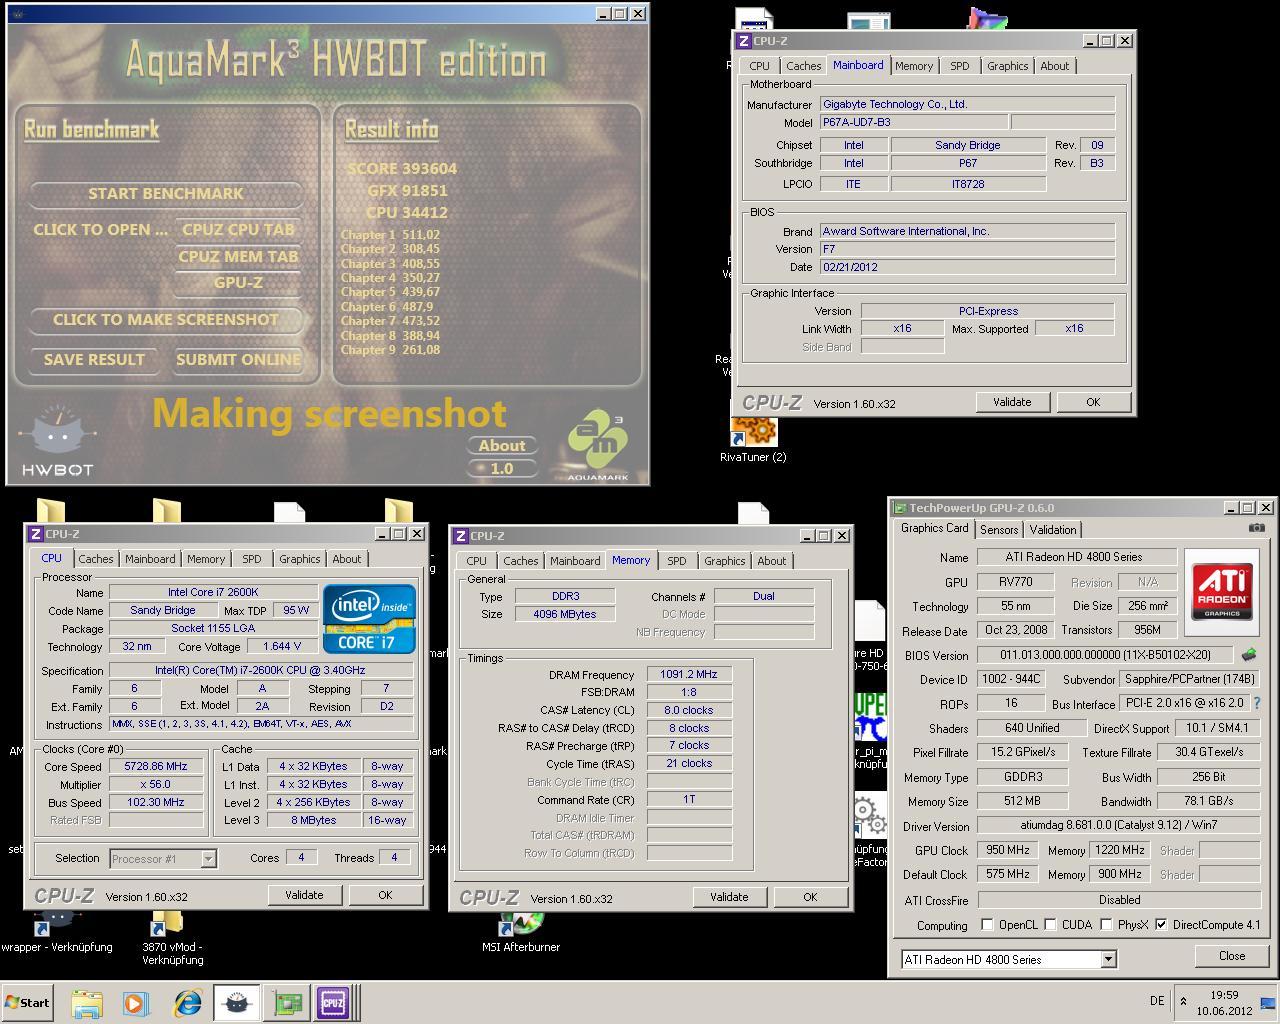Open the 3870 vMod shortcut folder
The width and height of the screenshot is (1280, 1024).
pyautogui.click(x=172, y=938)
